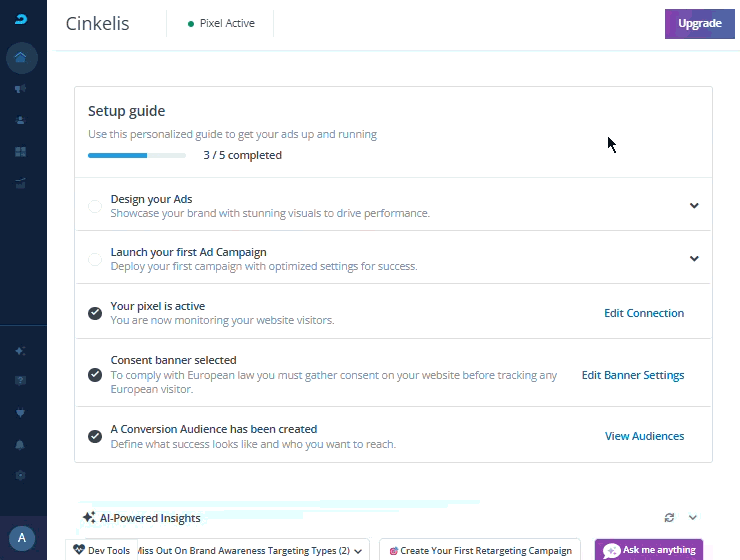Viewport: 740px width, 560px height.
Task: Open the user avatar 'A' menu
Action: coord(22,537)
